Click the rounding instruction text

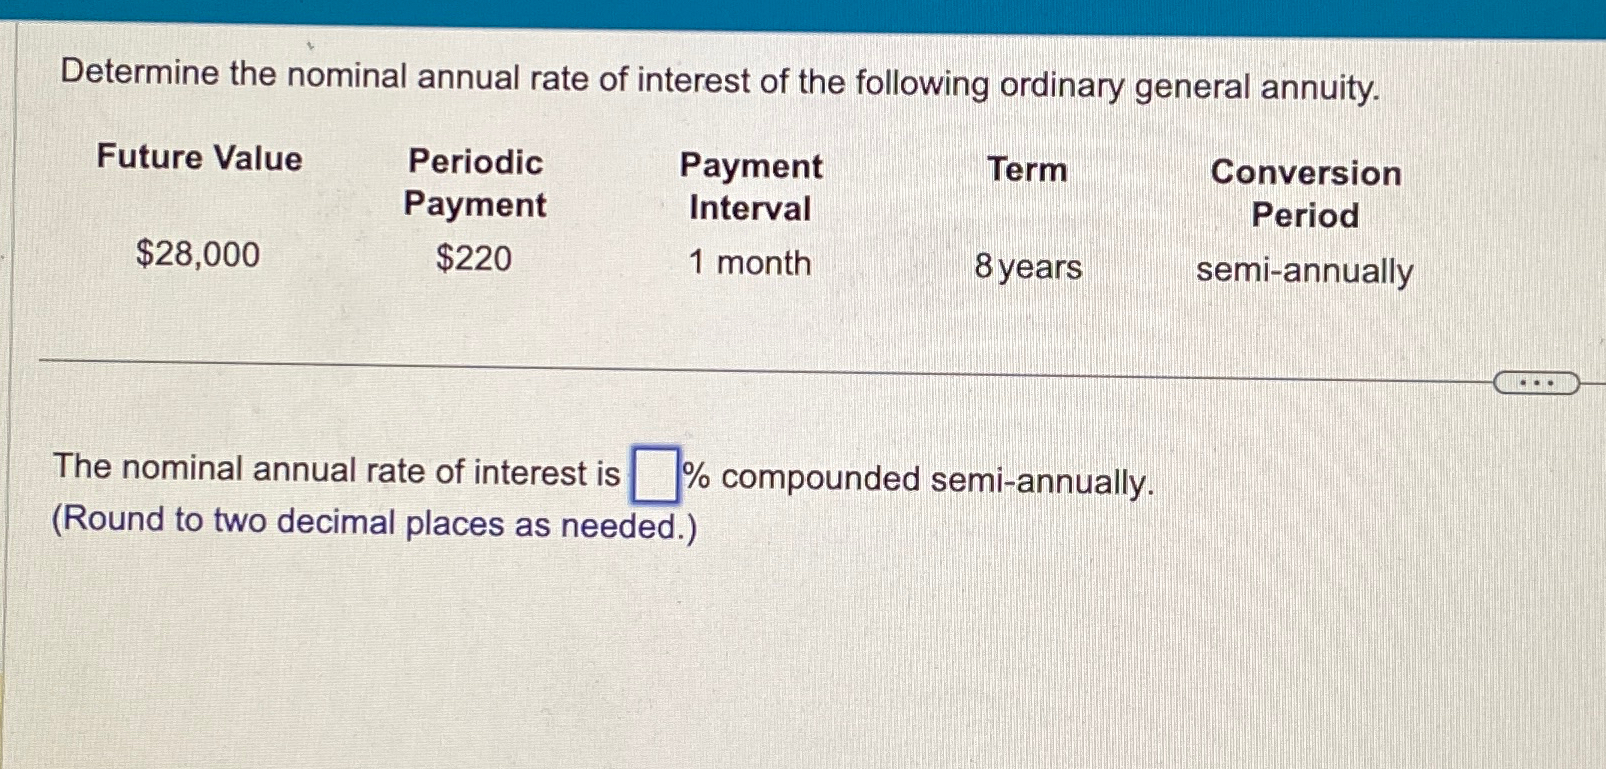[x=373, y=523]
